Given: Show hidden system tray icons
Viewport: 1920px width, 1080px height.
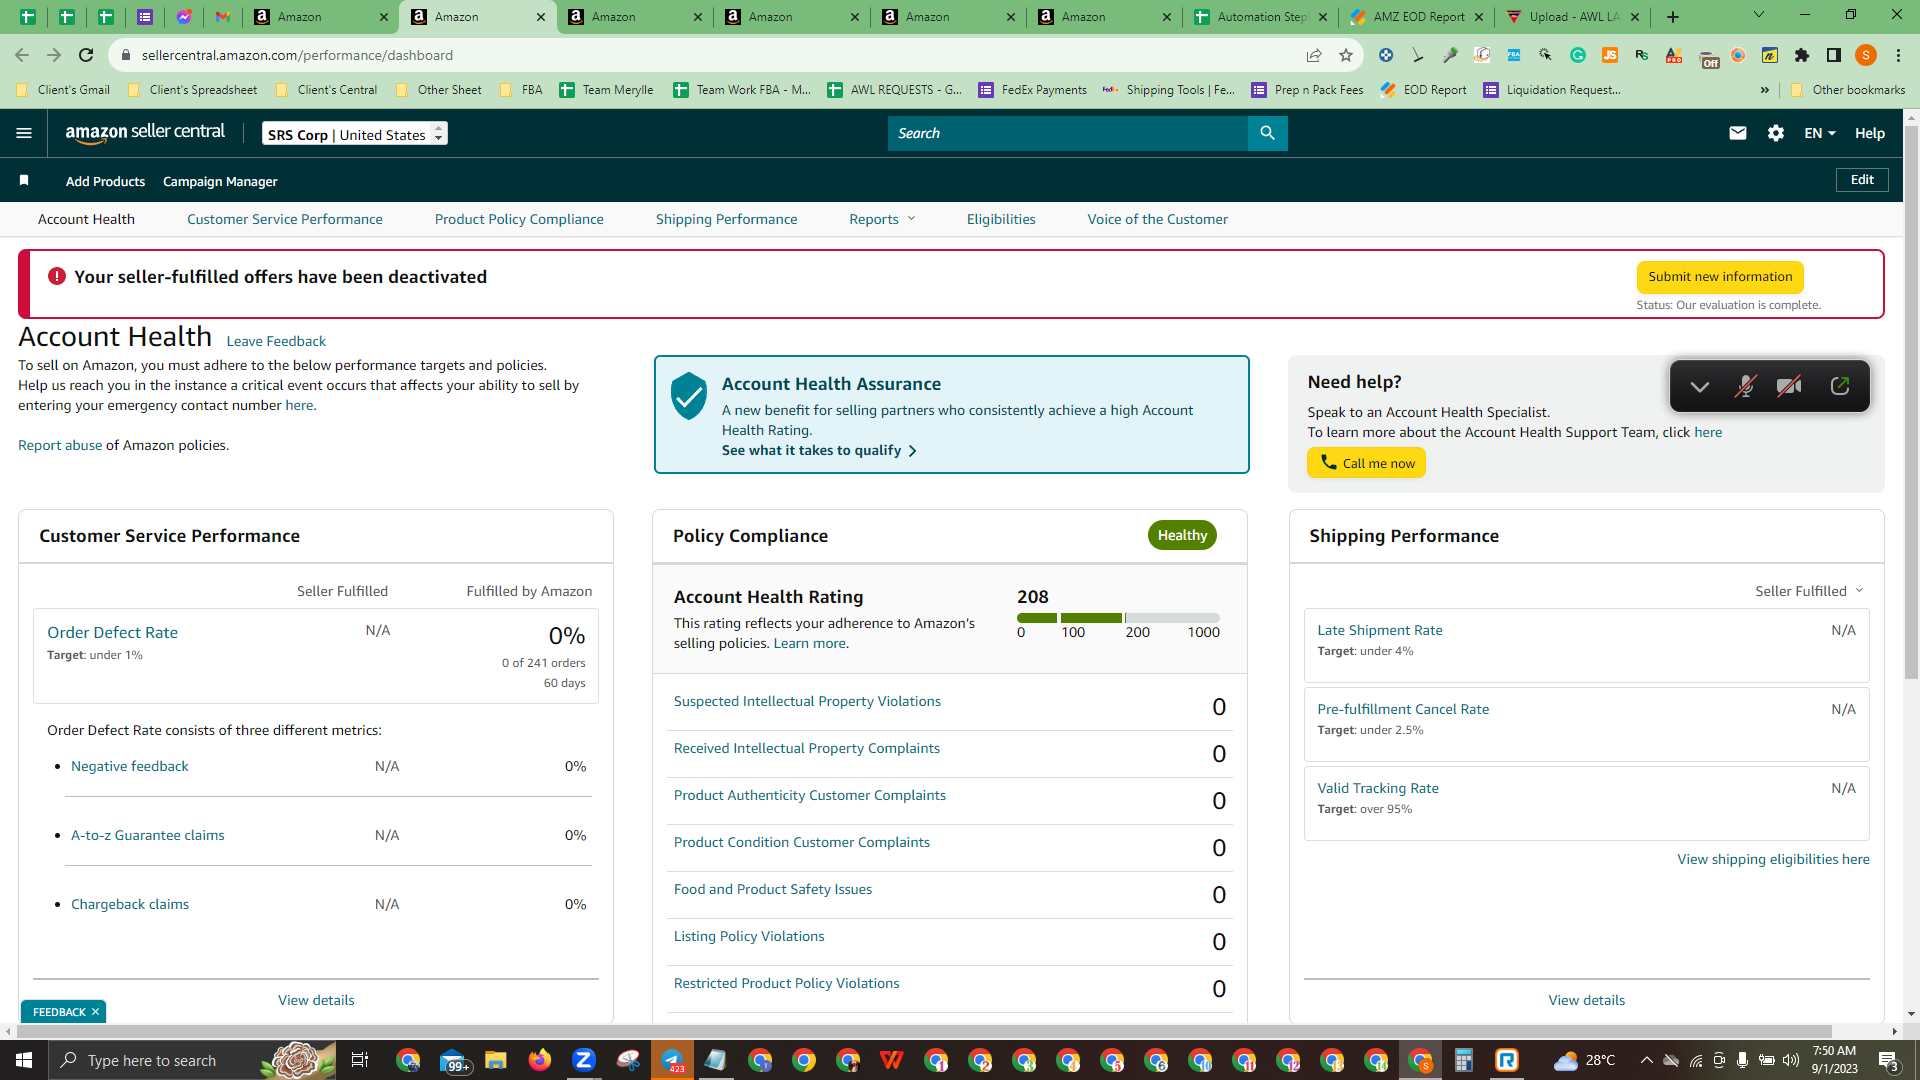Looking at the screenshot, I should point(1646,1060).
